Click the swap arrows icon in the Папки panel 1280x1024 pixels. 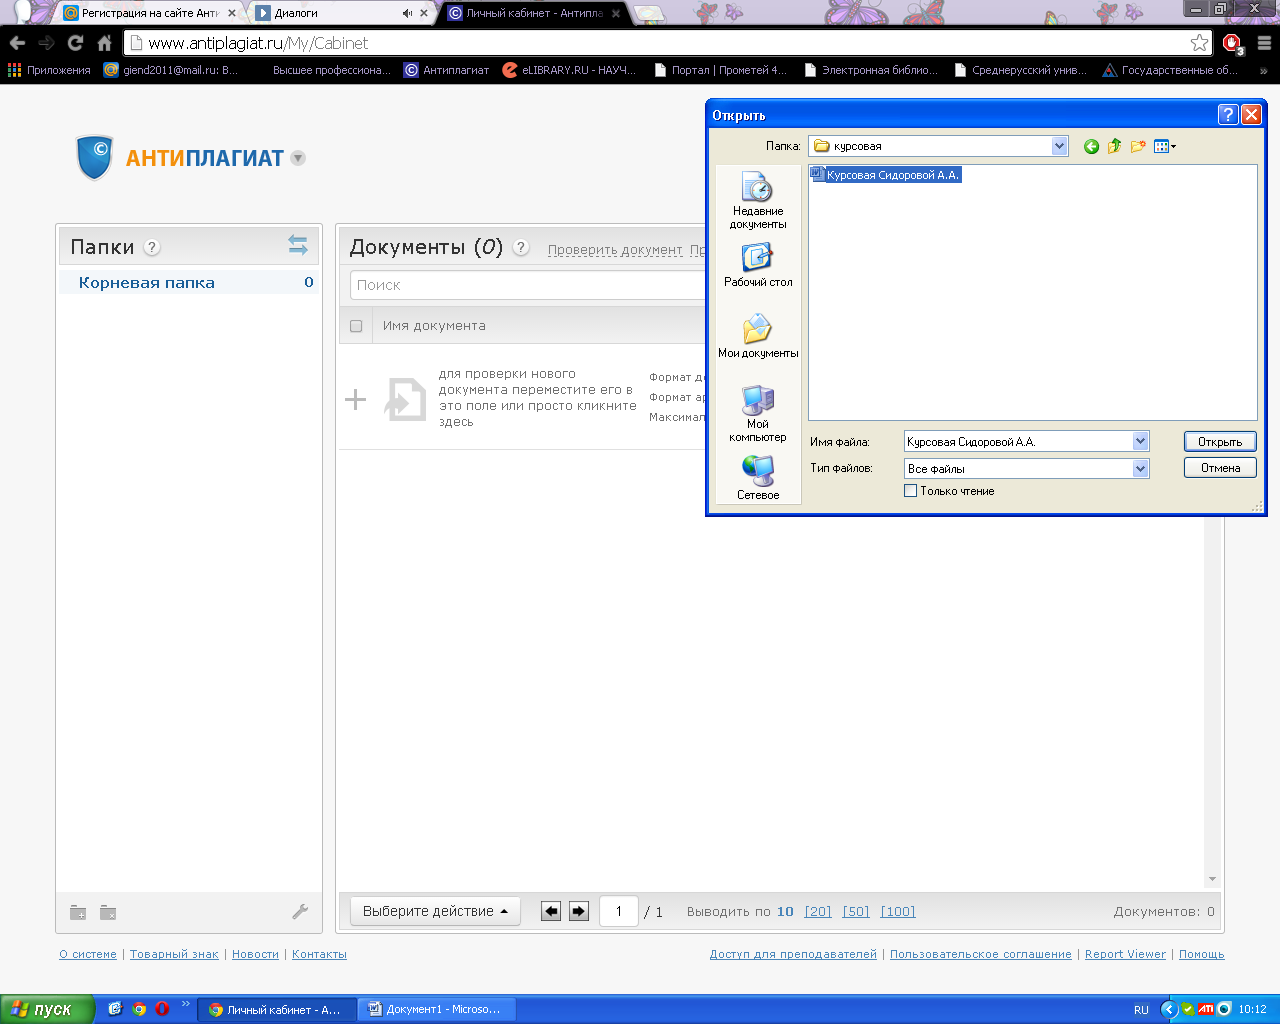(x=298, y=245)
